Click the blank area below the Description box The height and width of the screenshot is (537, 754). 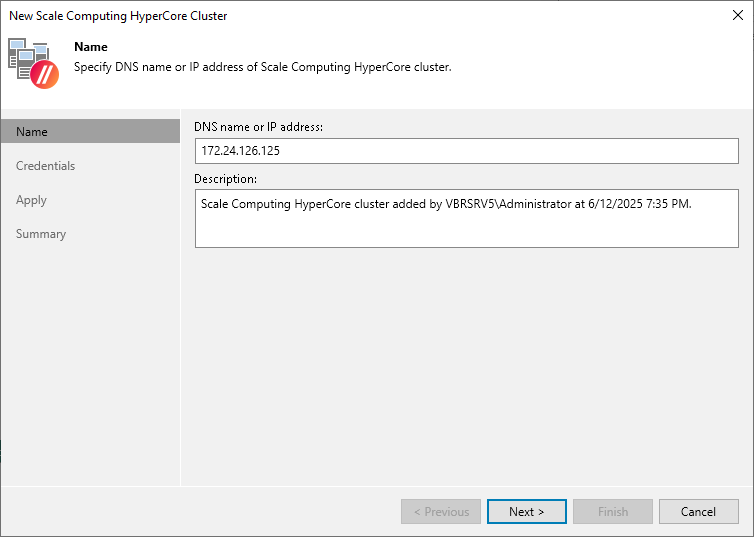pyautogui.click(x=466, y=360)
